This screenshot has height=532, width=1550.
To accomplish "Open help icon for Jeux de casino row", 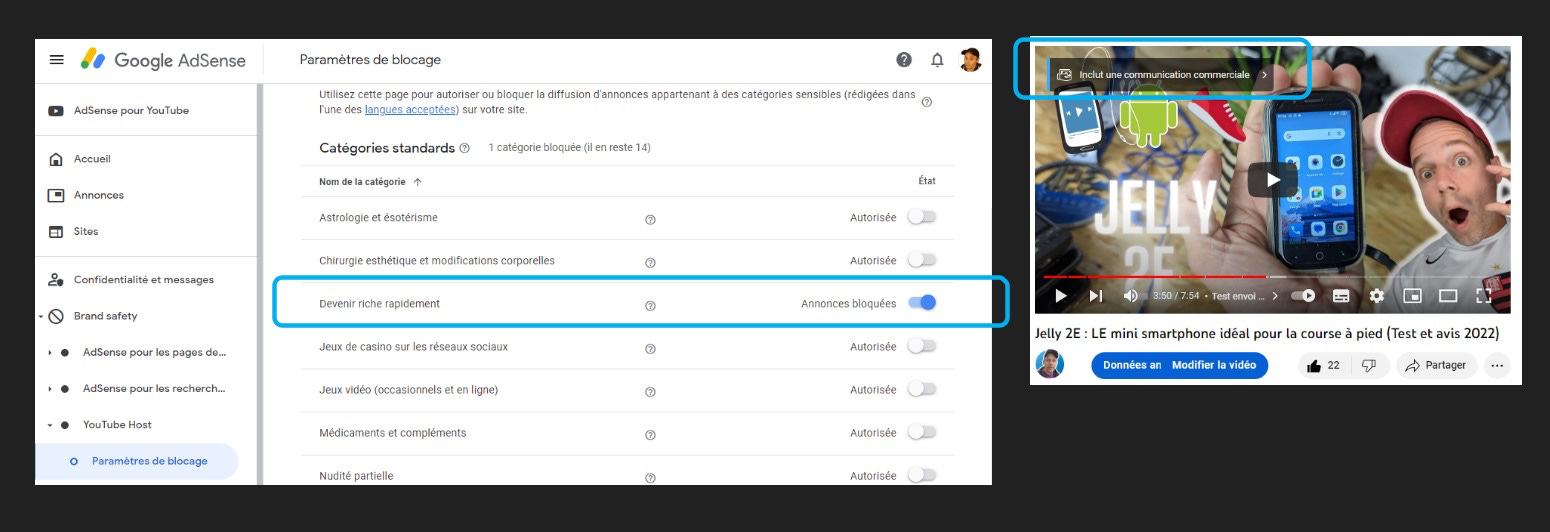I will tap(650, 347).
